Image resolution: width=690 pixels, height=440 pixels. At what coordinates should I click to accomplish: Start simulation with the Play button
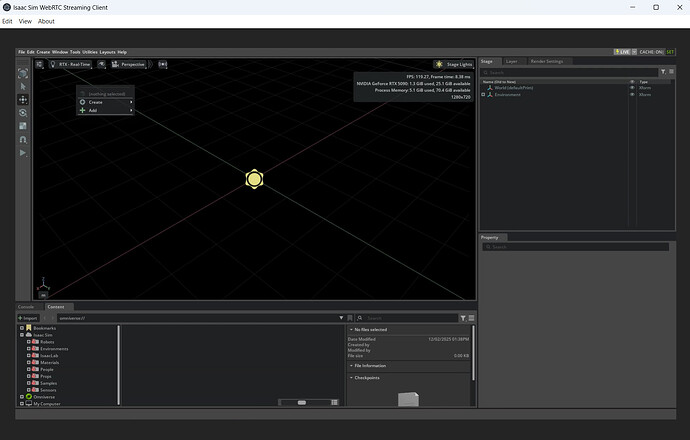[23, 153]
